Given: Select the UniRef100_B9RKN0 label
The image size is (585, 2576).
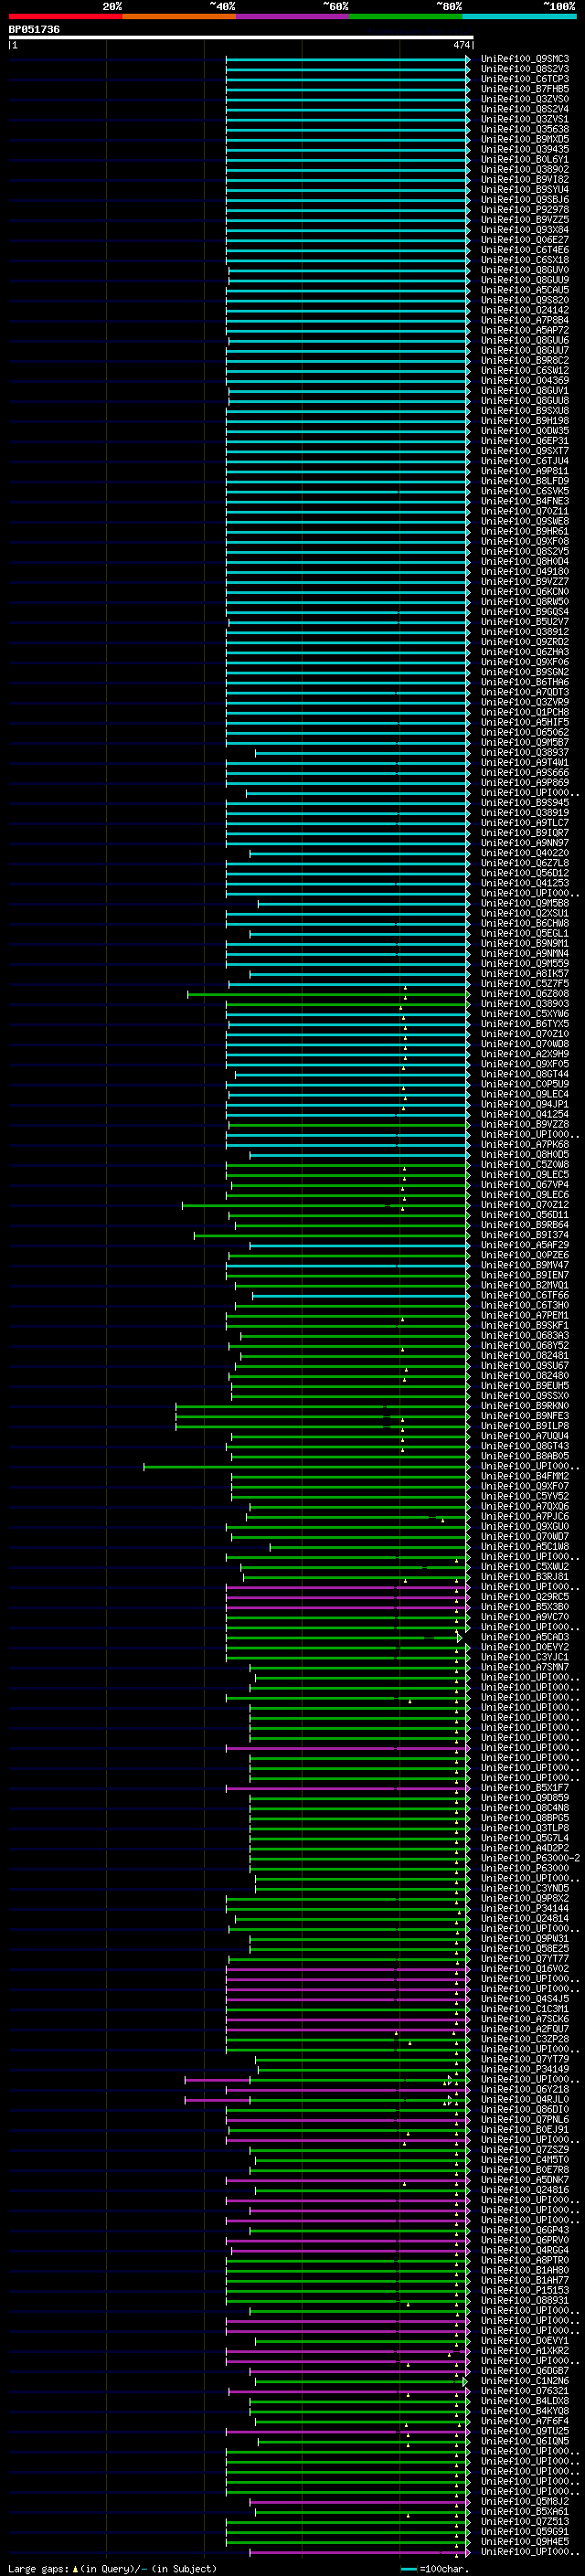Looking at the screenshot, I should [525, 1406].
